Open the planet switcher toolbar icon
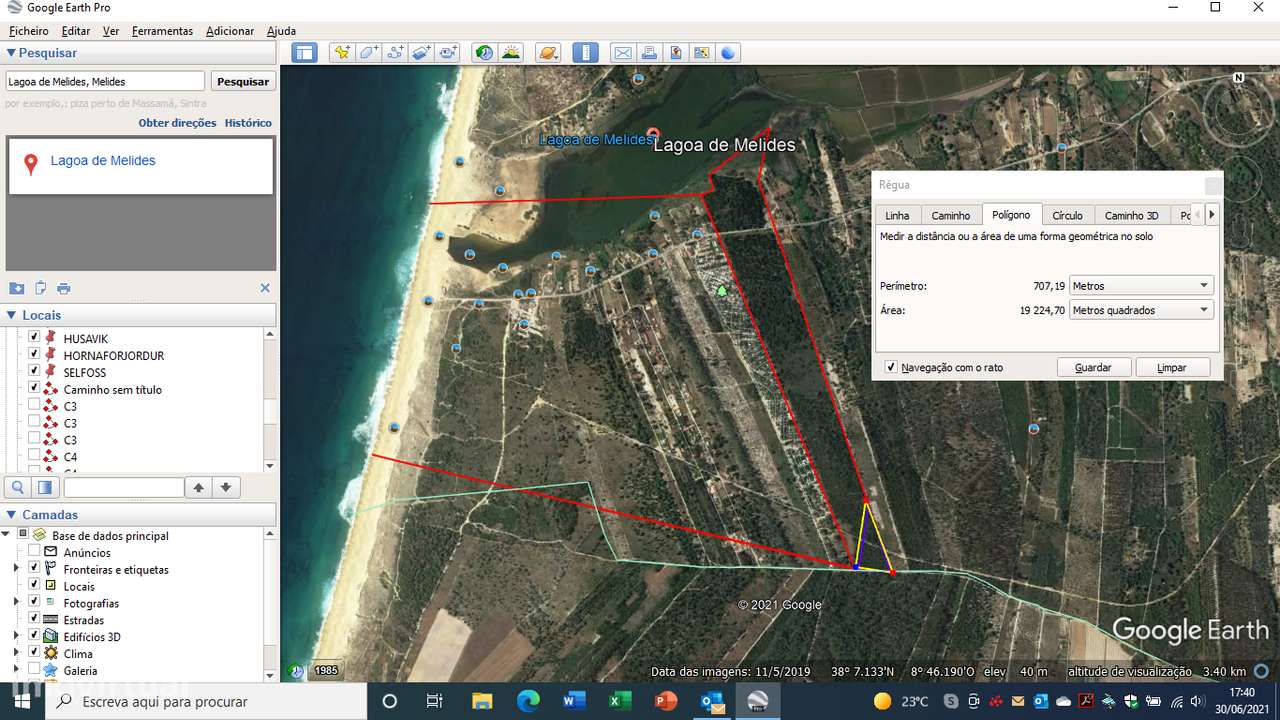The image size is (1280, 720). tap(548, 52)
